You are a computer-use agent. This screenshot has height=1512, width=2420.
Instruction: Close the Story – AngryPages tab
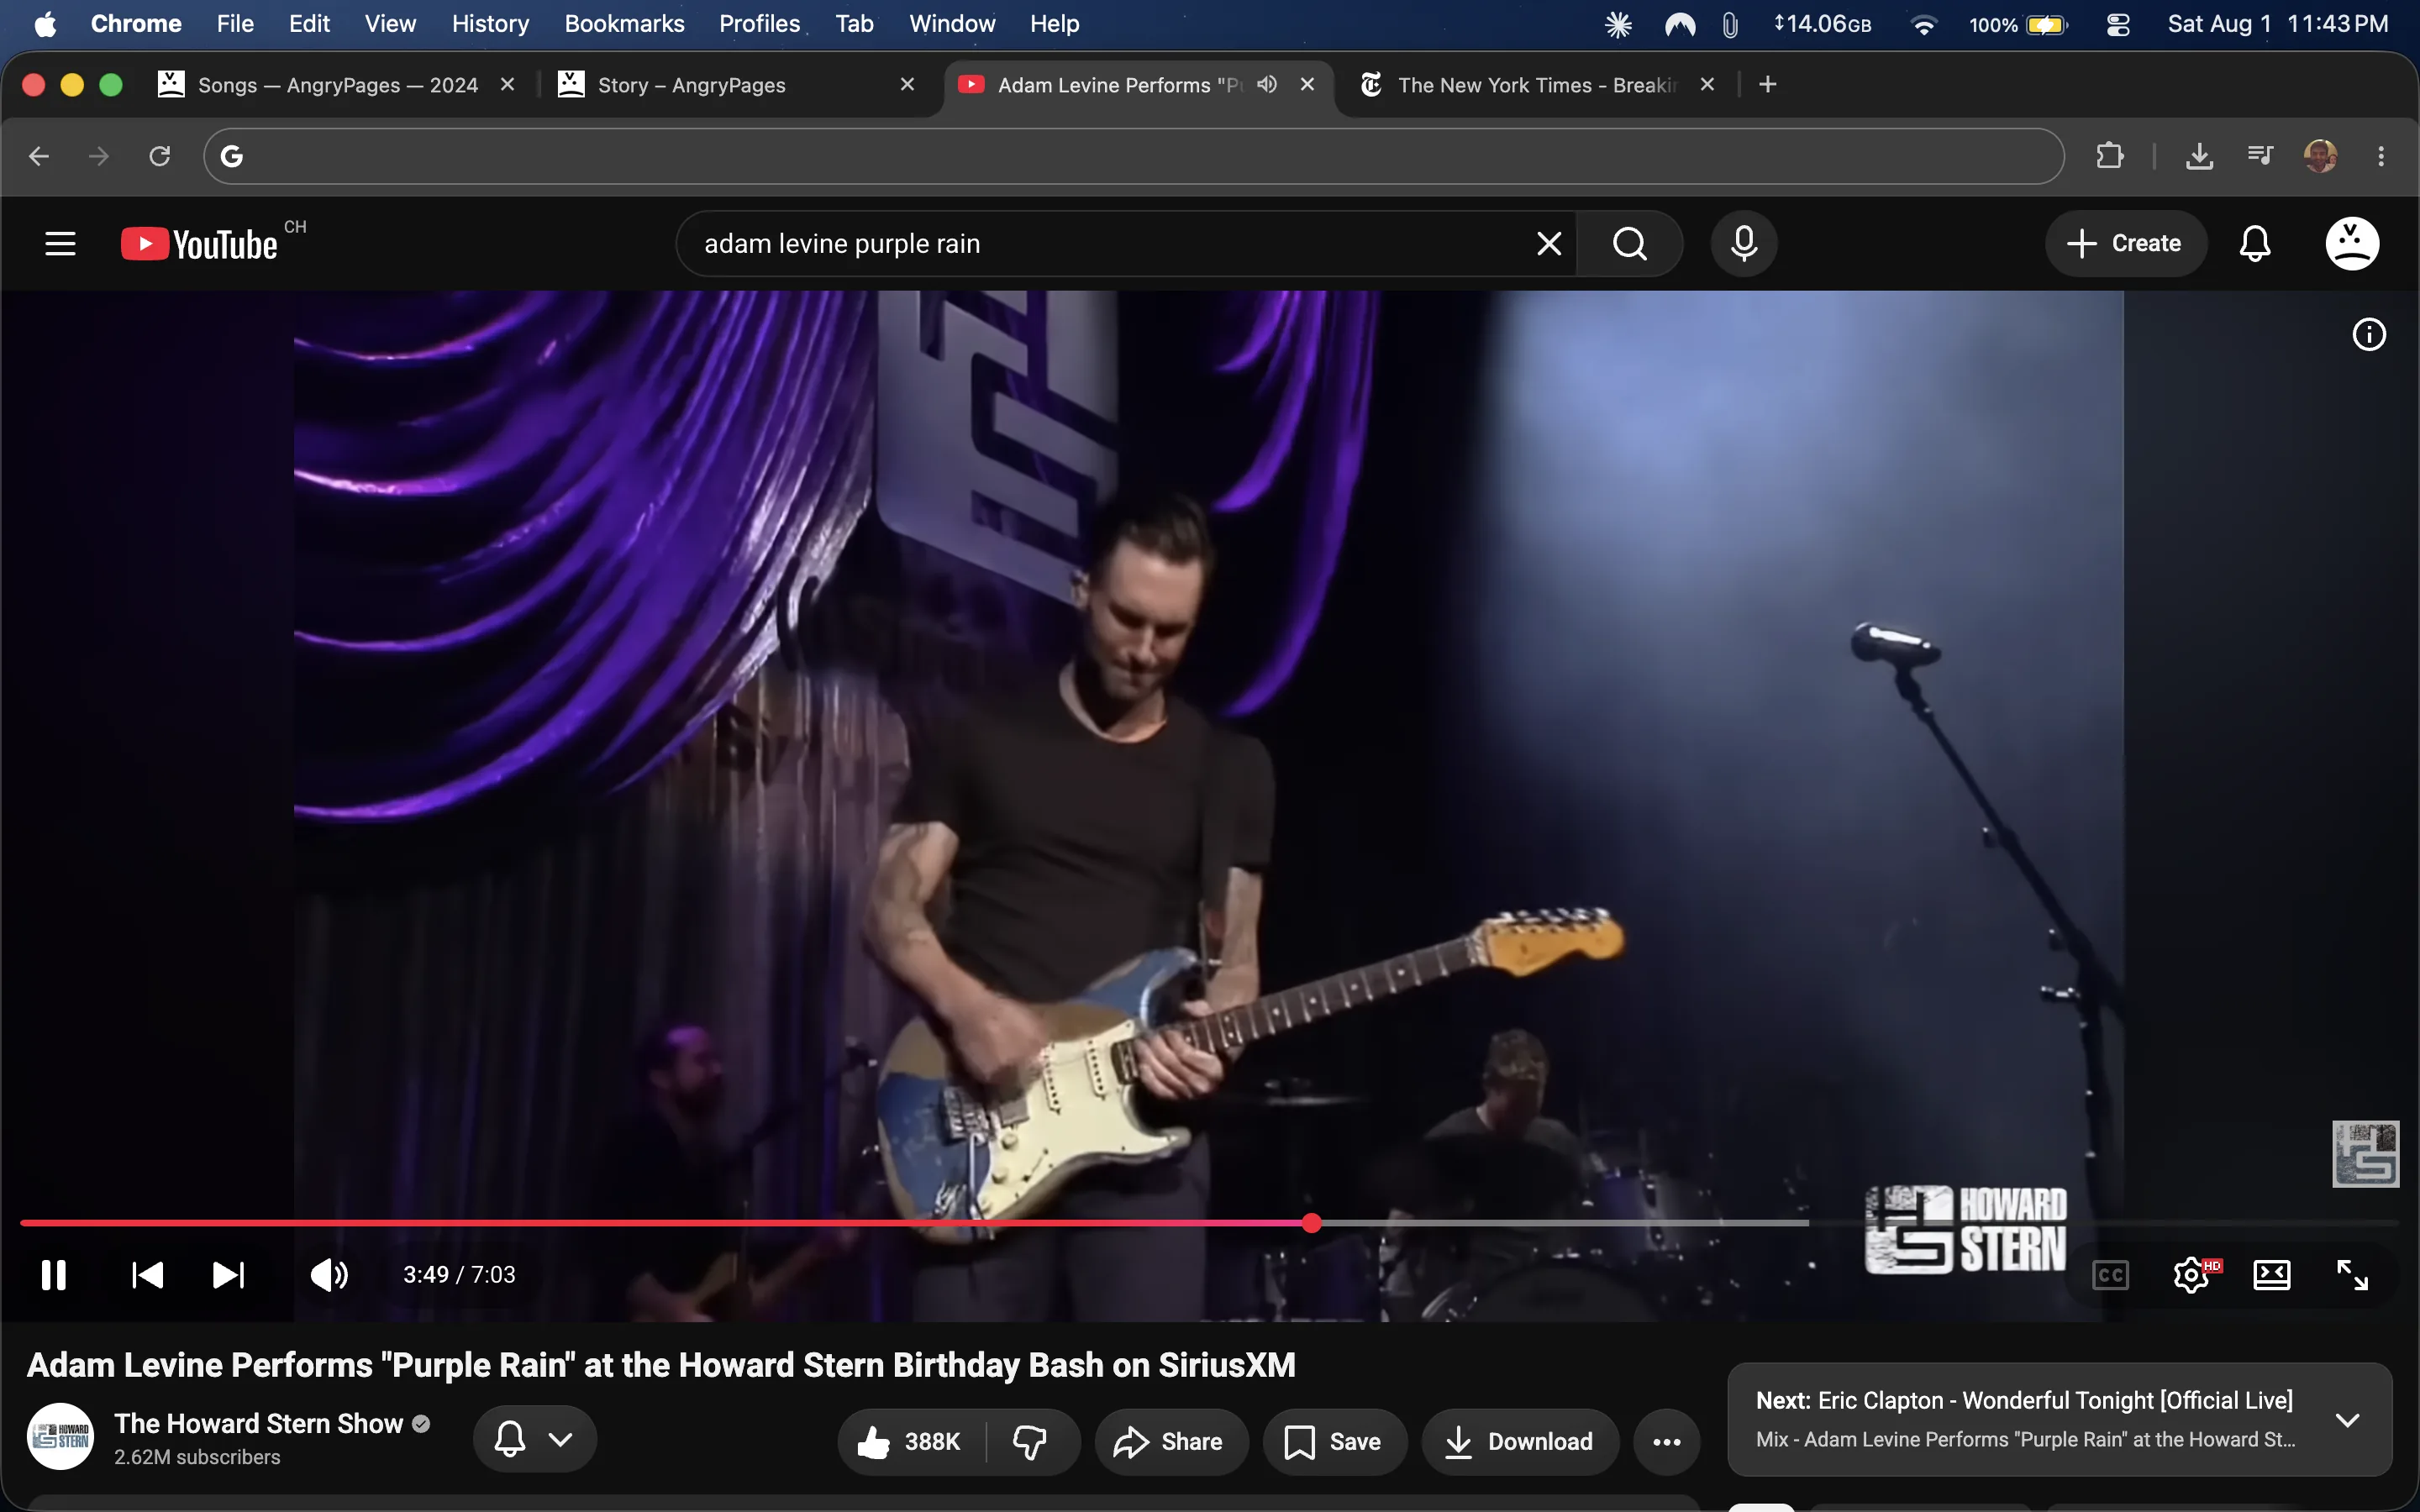tap(907, 84)
